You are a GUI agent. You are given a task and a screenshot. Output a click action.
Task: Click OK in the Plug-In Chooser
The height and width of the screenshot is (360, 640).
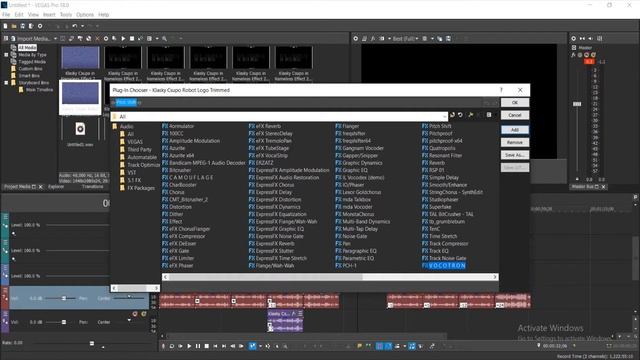[x=515, y=102]
